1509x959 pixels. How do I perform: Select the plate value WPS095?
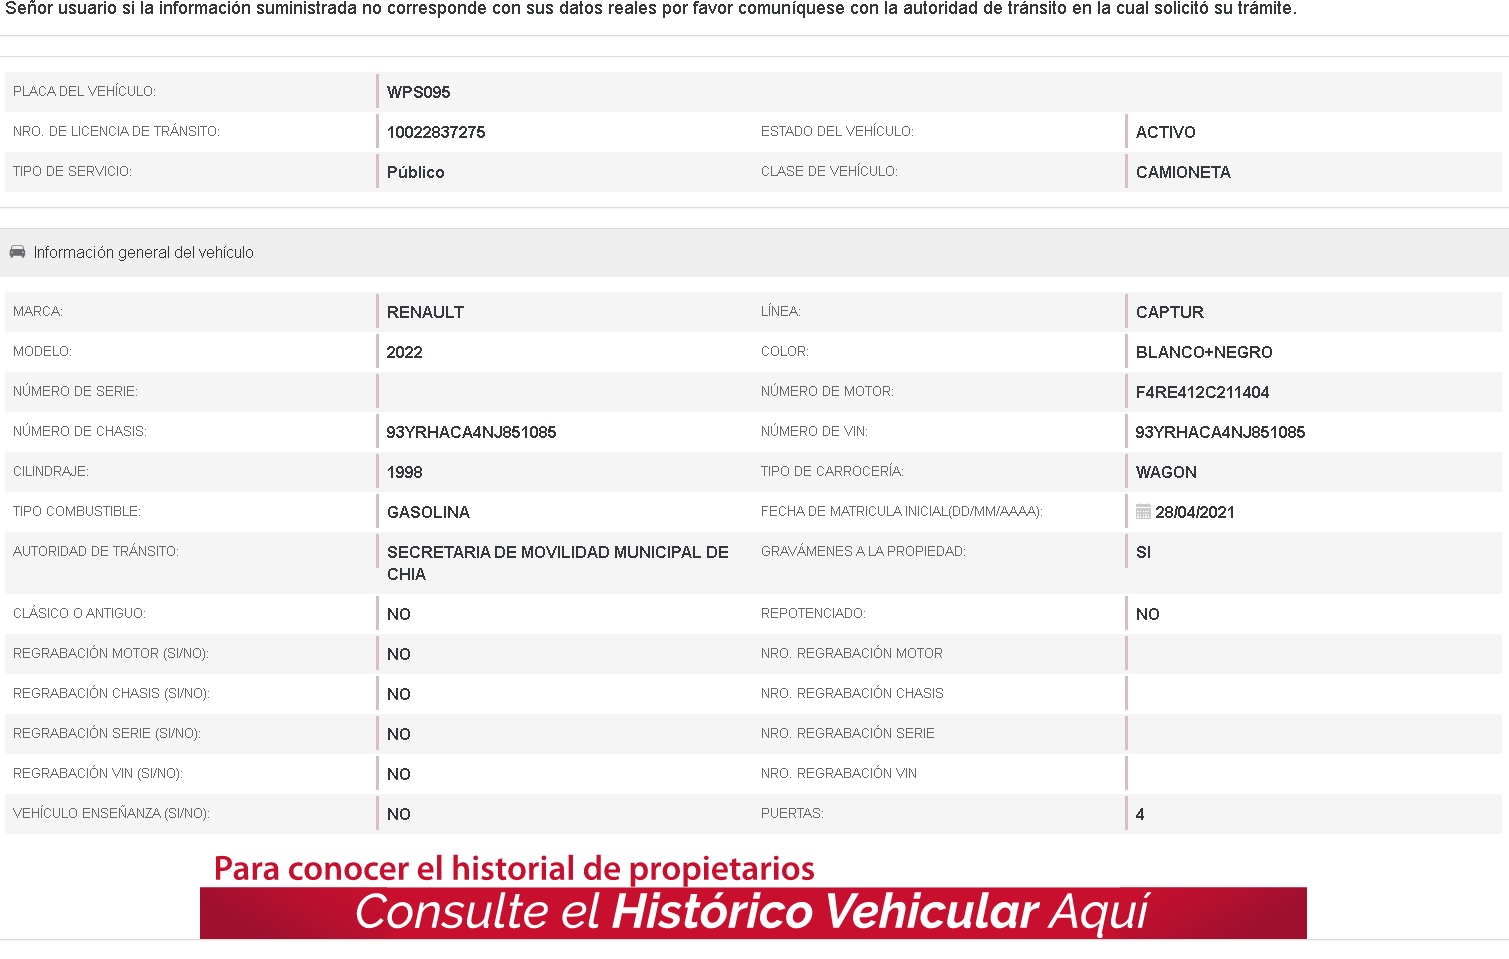click(418, 92)
